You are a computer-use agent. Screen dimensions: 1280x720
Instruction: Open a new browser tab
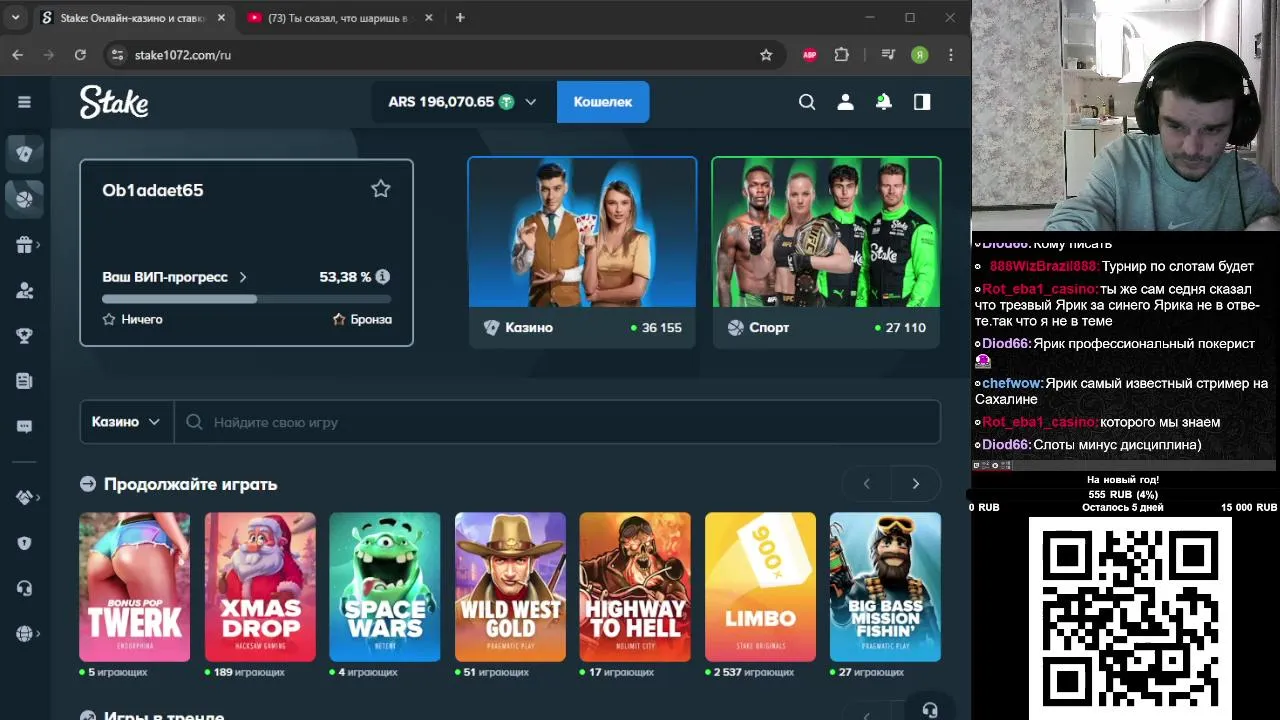pyautogui.click(x=460, y=18)
